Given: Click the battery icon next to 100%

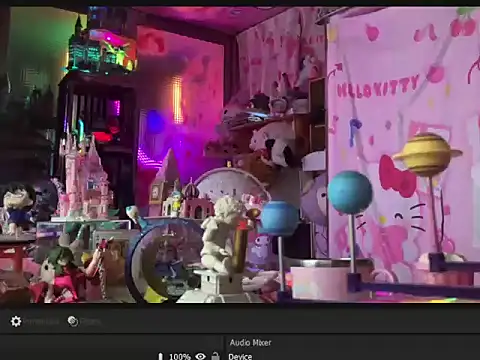Looking at the screenshot, I should coord(161,357).
